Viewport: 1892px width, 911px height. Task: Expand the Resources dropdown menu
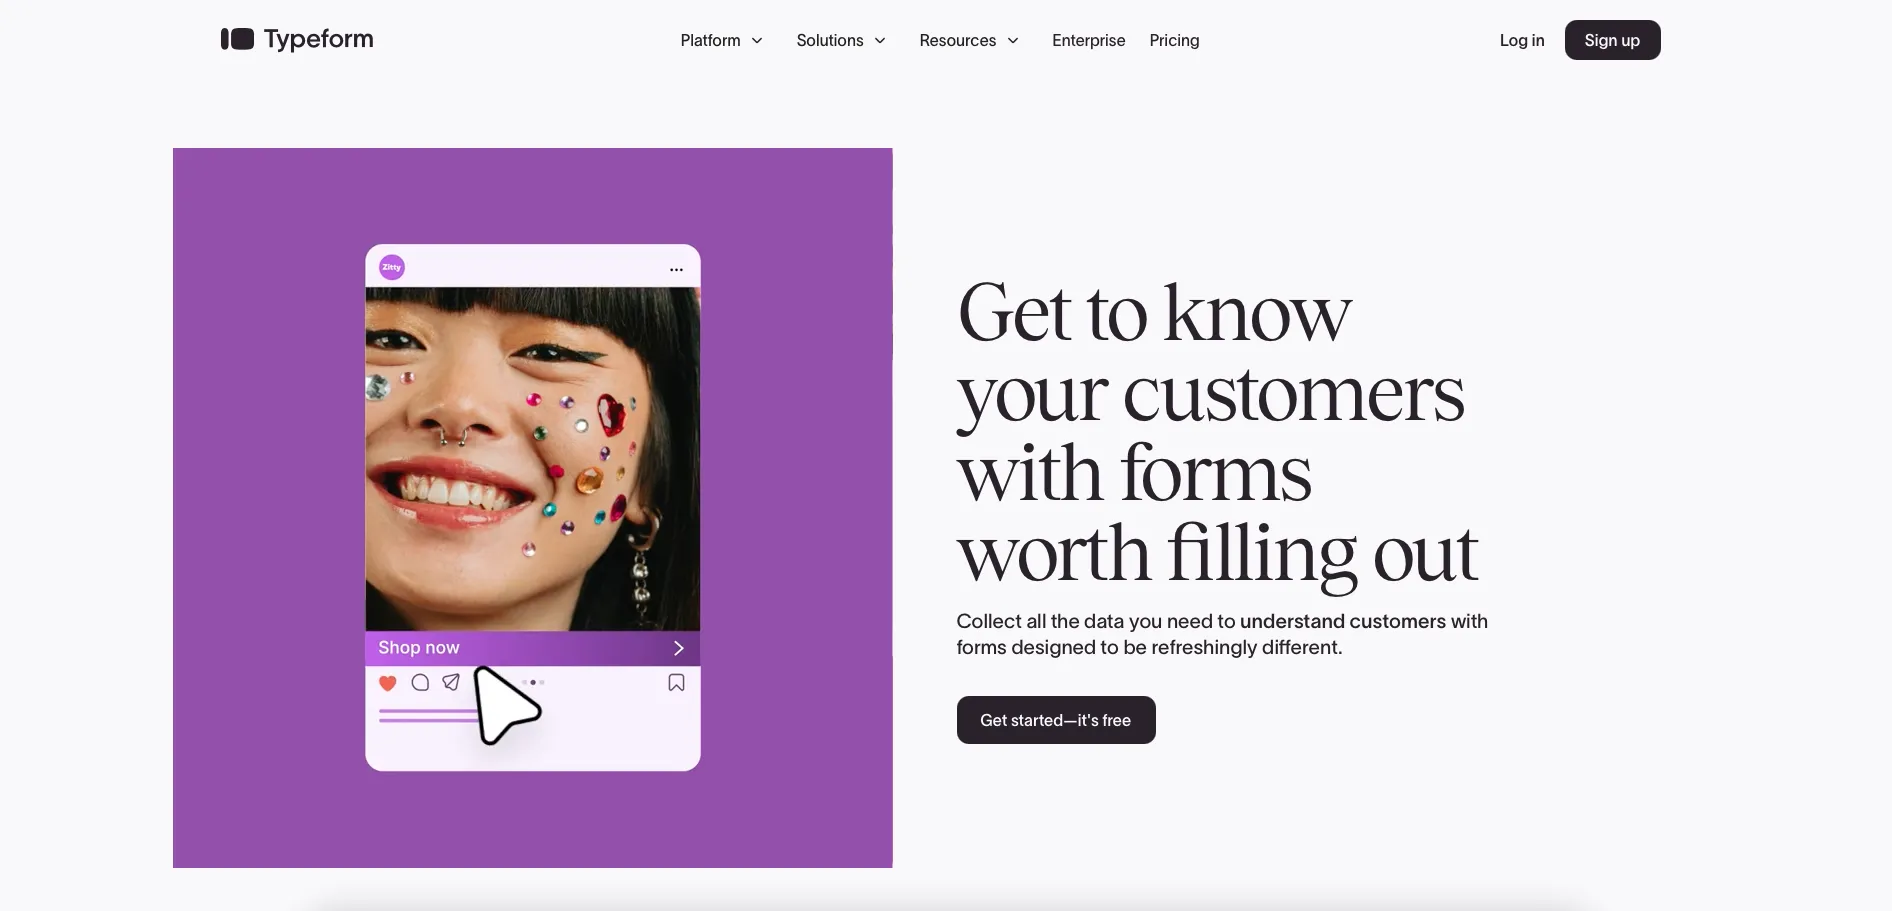point(969,40)
